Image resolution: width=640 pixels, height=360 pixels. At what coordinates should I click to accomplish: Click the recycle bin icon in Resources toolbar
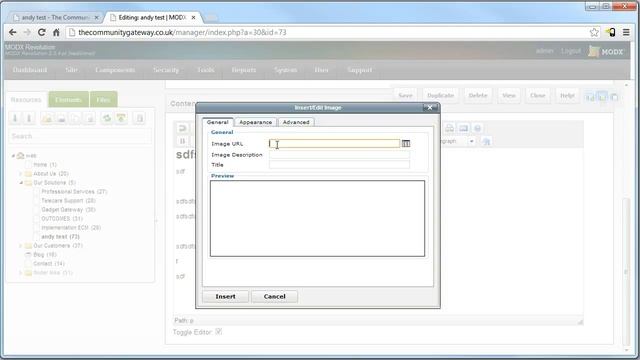(x=140, y=118)
